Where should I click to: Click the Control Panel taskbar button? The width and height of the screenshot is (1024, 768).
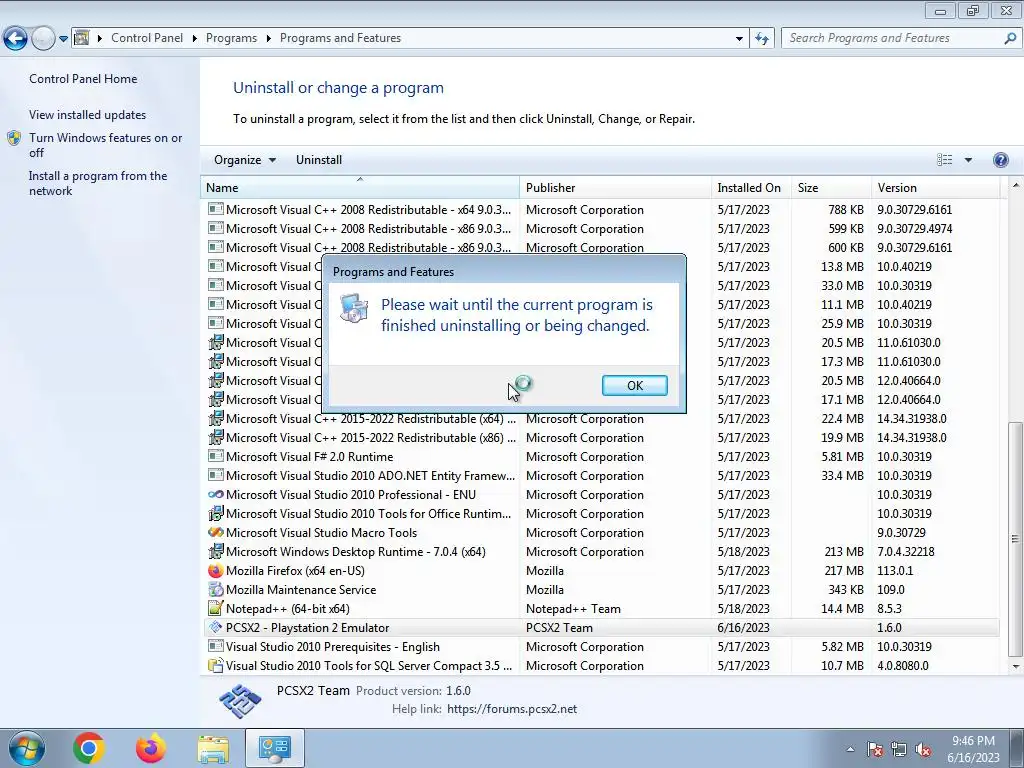[274, 748]
